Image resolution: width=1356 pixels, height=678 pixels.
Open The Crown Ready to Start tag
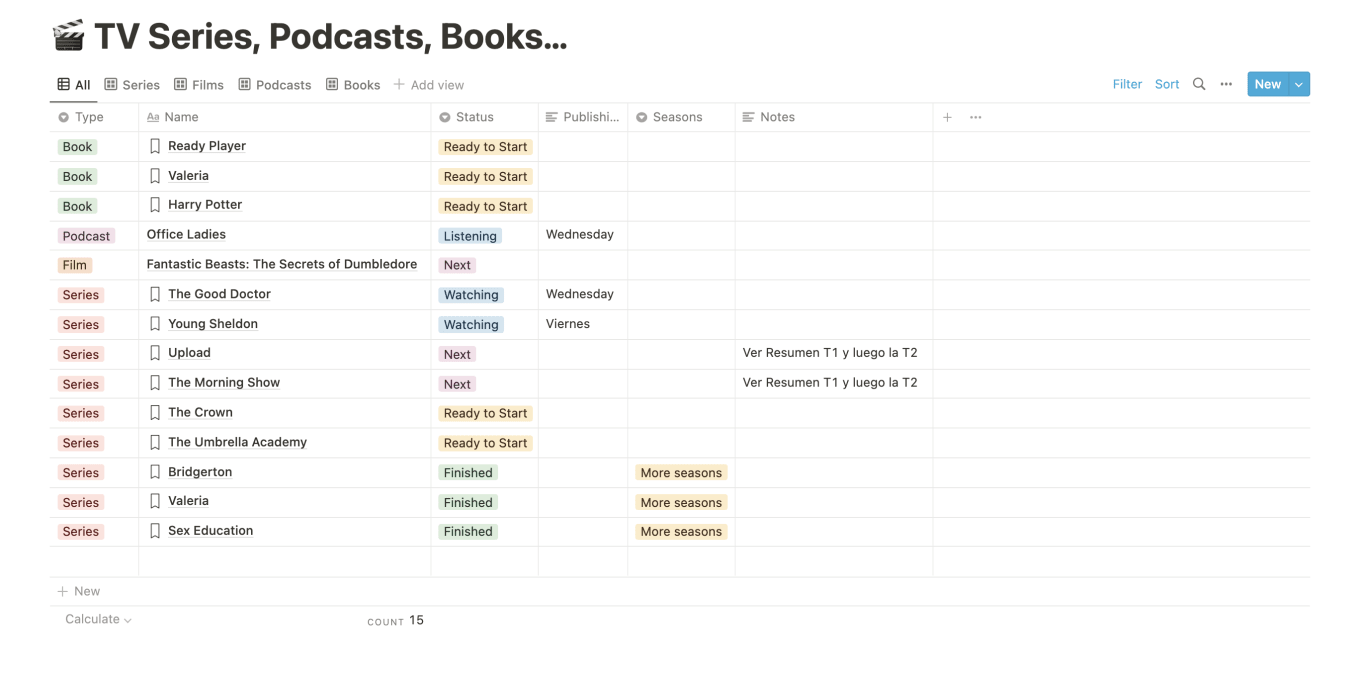click(485, 413)
